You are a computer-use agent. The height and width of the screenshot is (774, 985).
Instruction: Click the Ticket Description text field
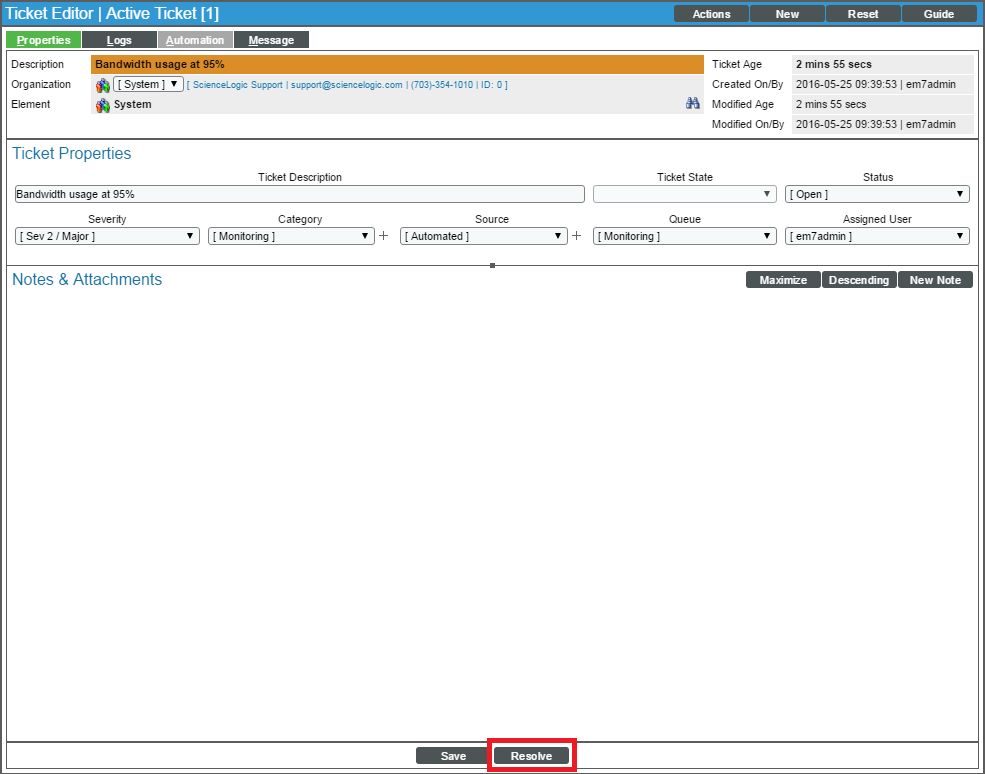point(299,194)
